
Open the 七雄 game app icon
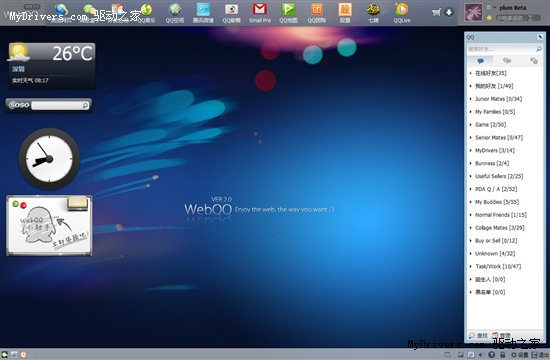pyautogui.click(x=373, y=12)
